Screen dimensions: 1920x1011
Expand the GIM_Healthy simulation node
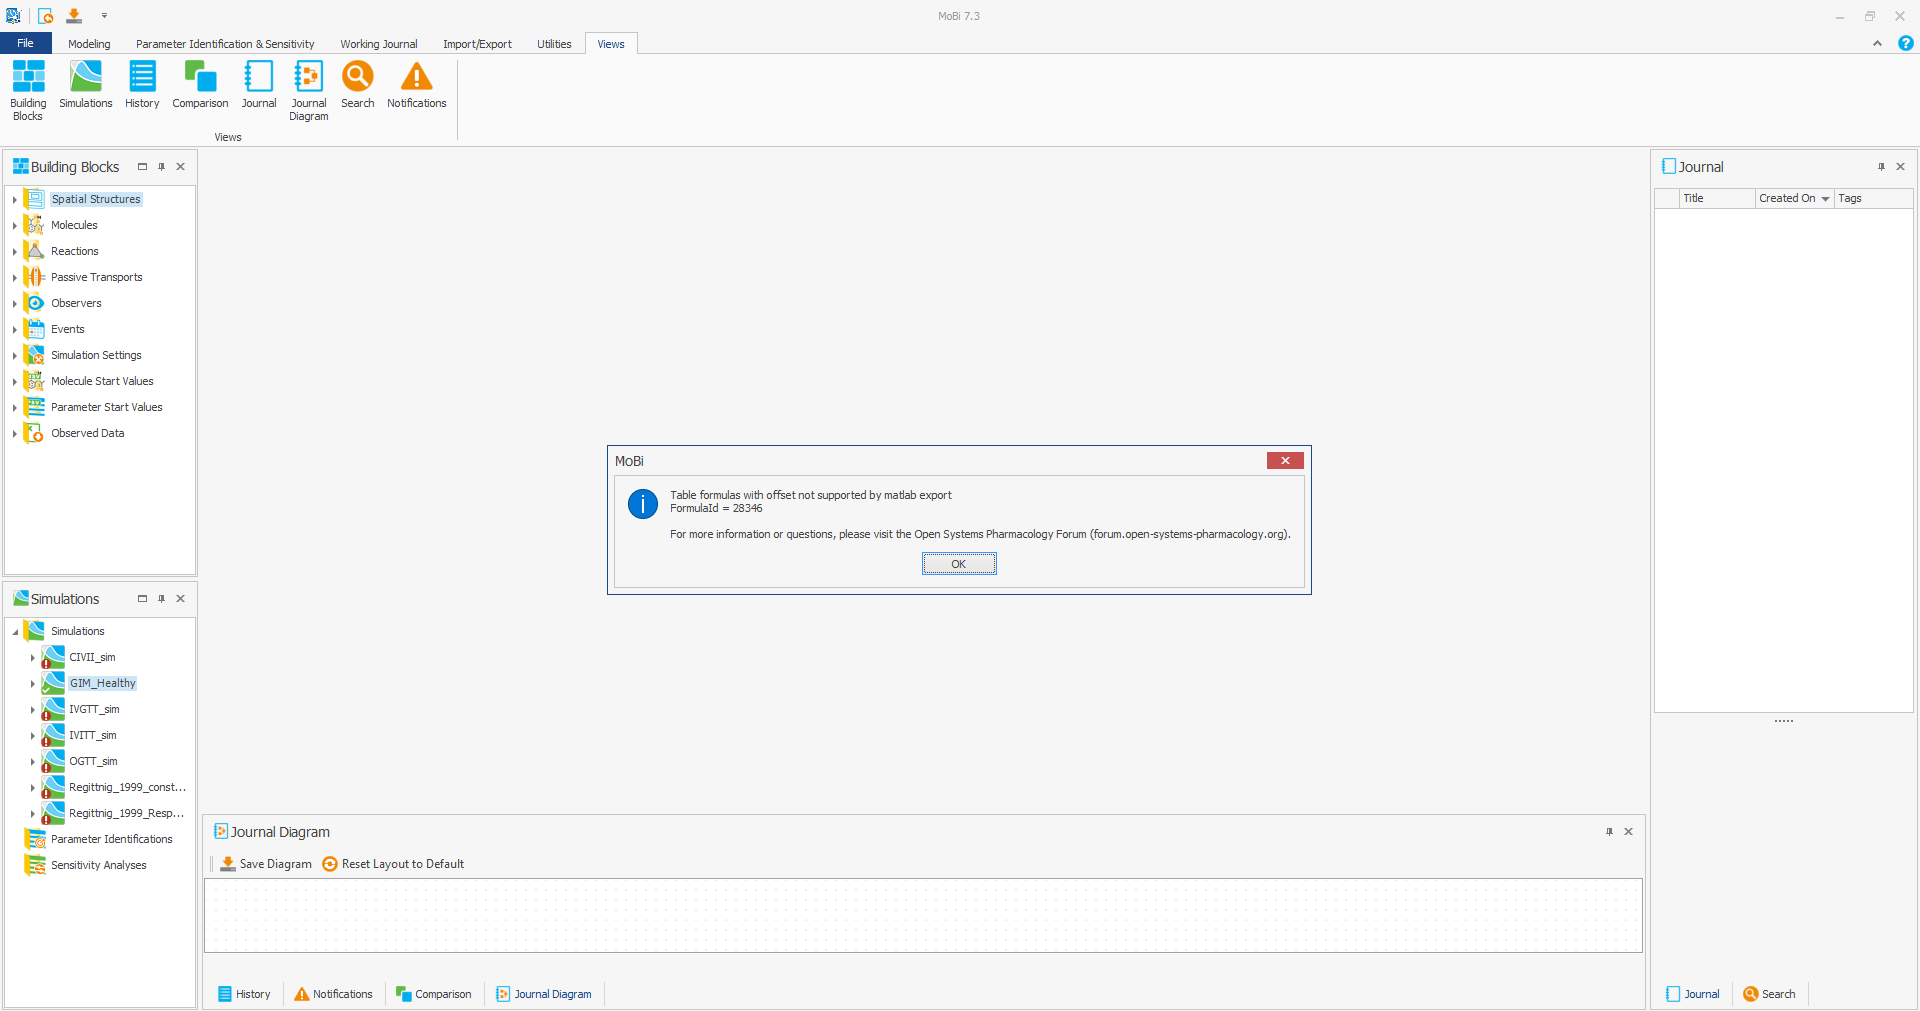pyautogui.click(x=34, y=684)
